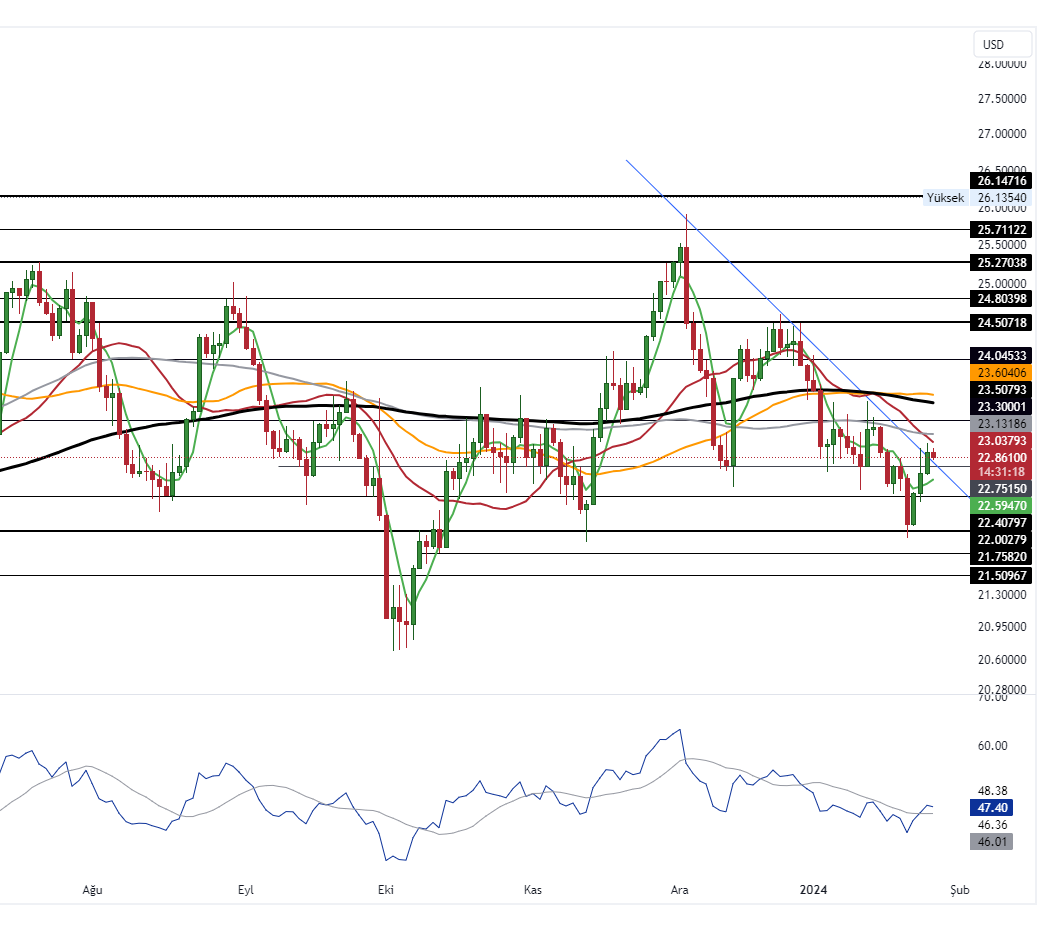Viewport: 1046px width, 939px height.
Task: Select the 22.75150 trendline price label
Action: click(x=1001, y=489)
